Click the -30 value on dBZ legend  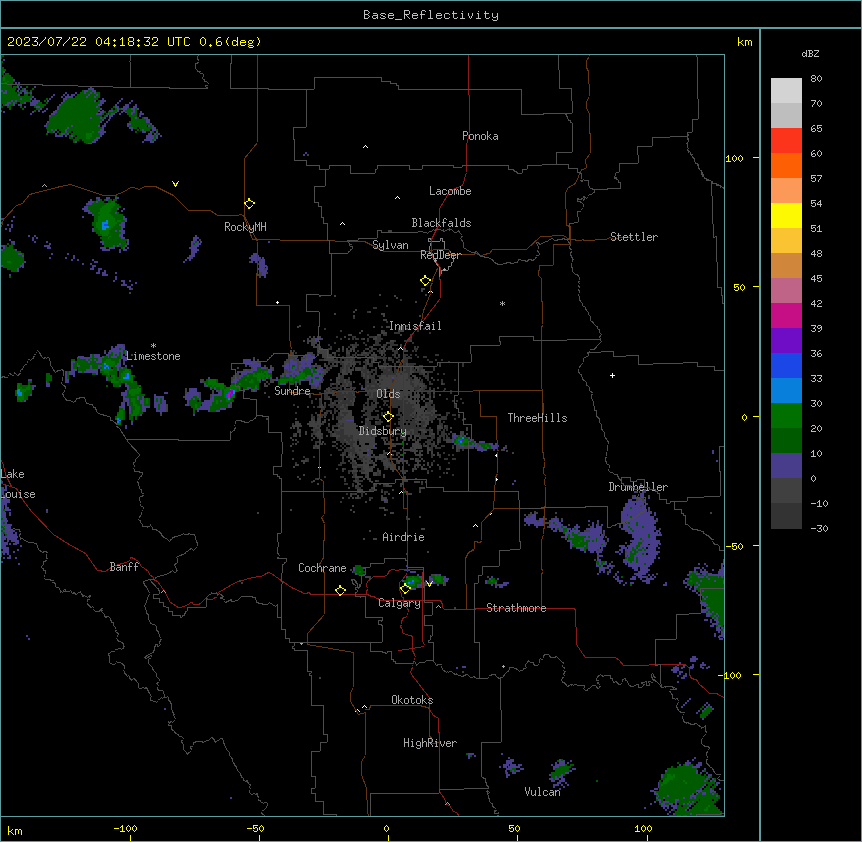(819, 528)
